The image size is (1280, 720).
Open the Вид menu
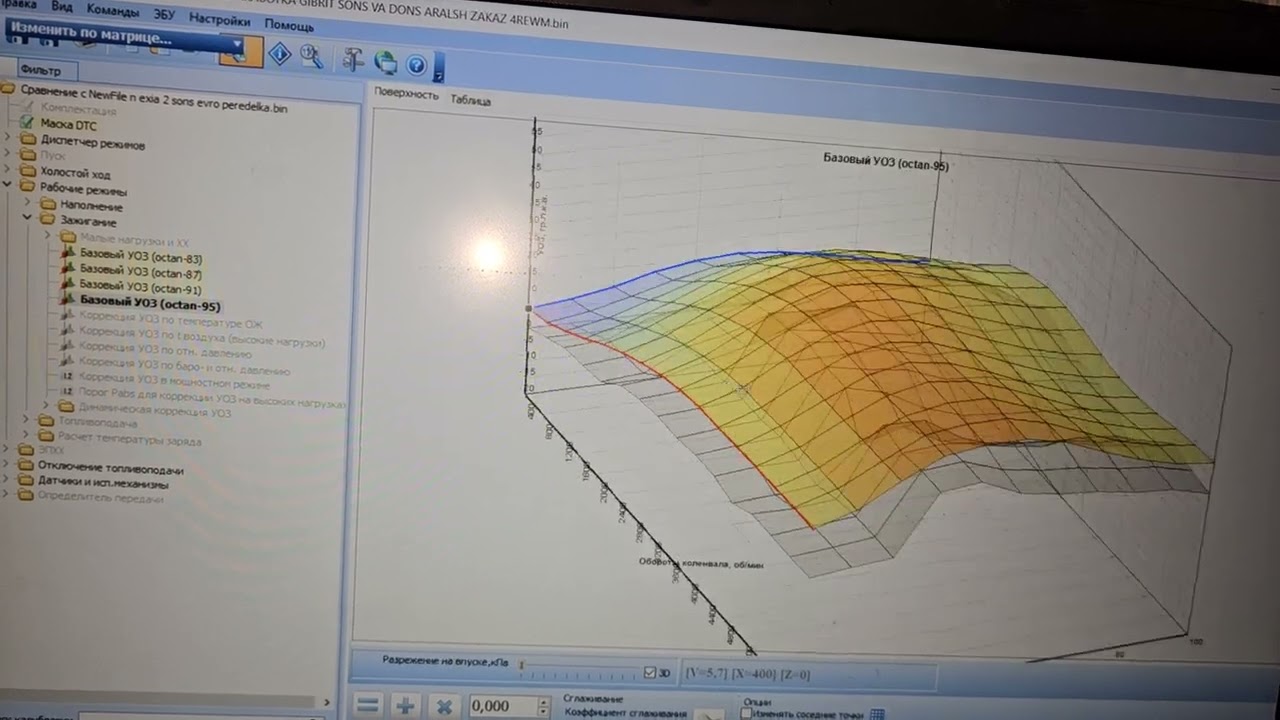62,6
